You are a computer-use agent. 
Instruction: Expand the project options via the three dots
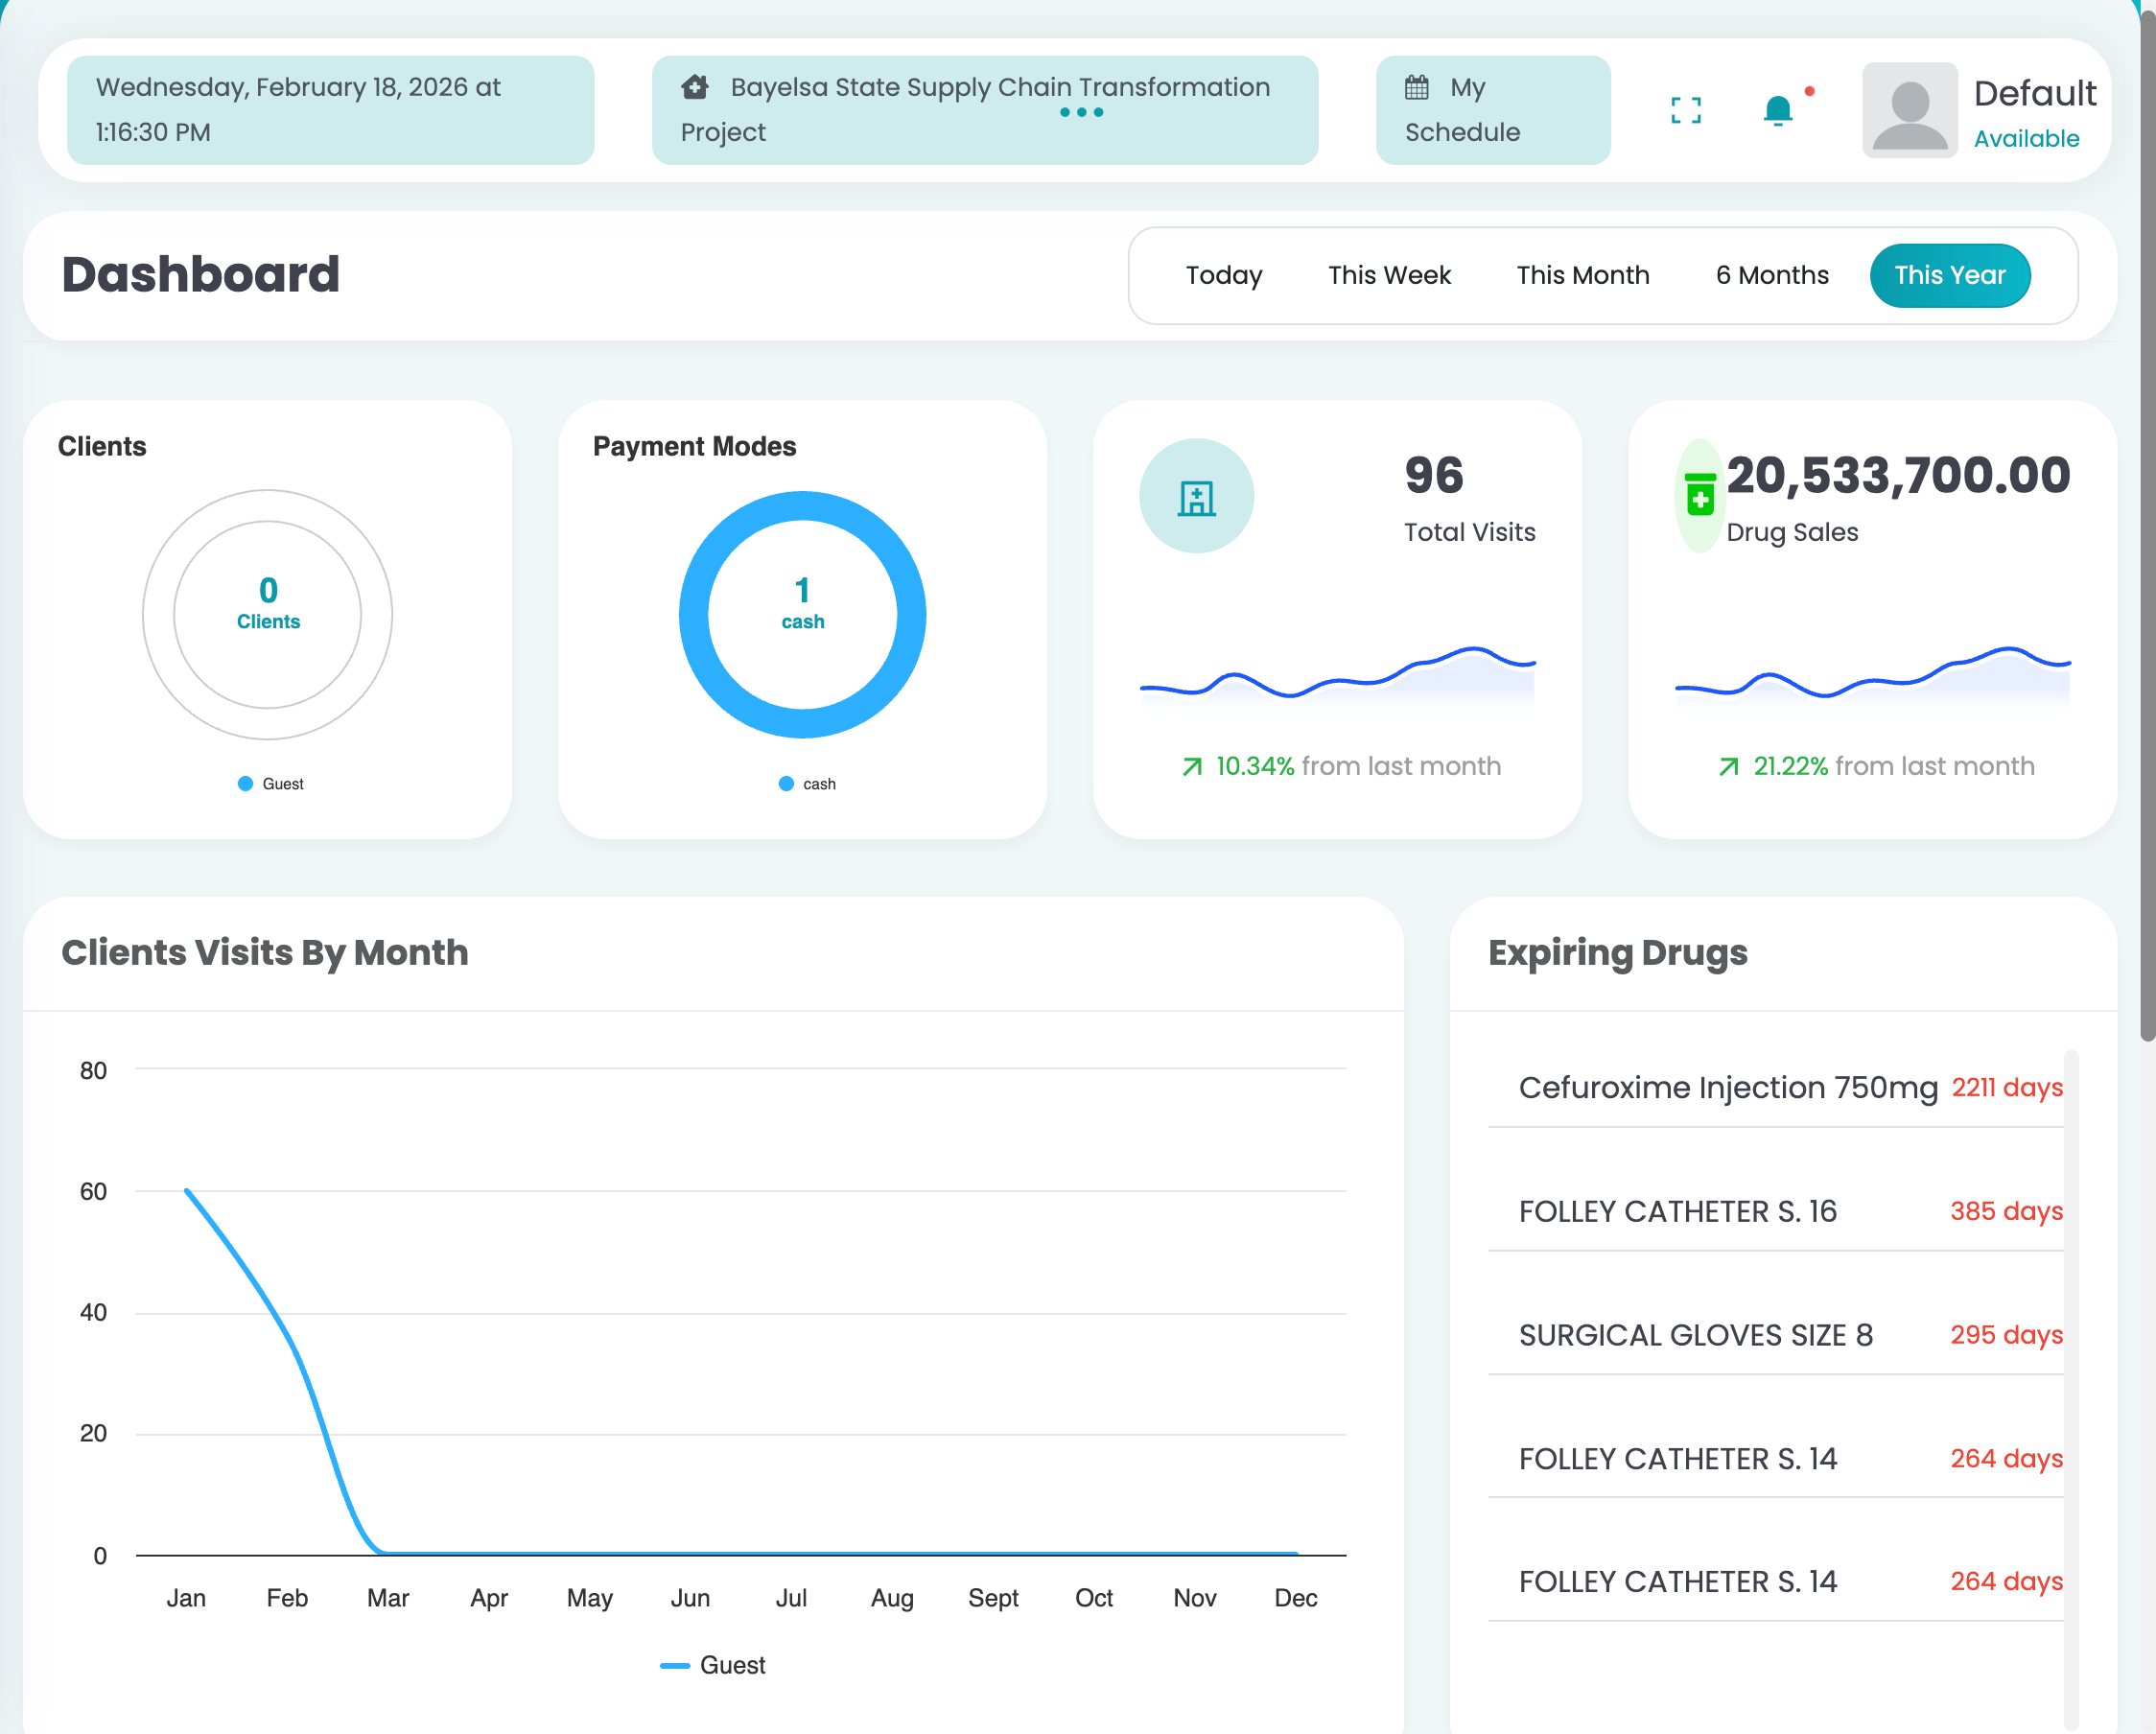click(1081, 113)
